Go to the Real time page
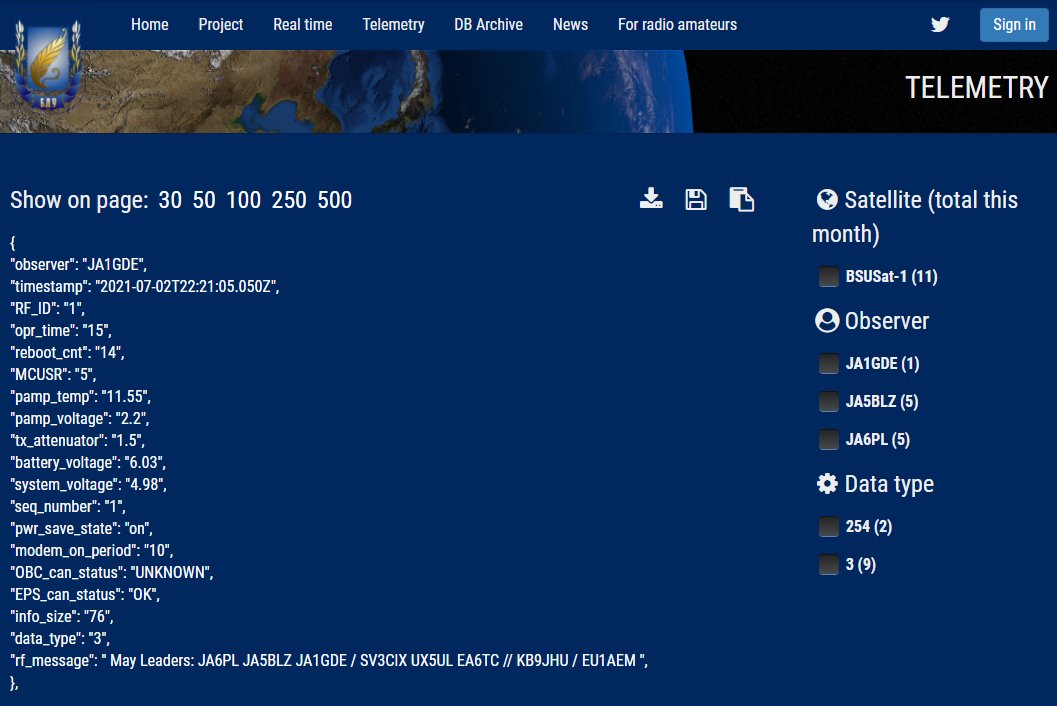 pyautogui.click(x=303, y=25)
